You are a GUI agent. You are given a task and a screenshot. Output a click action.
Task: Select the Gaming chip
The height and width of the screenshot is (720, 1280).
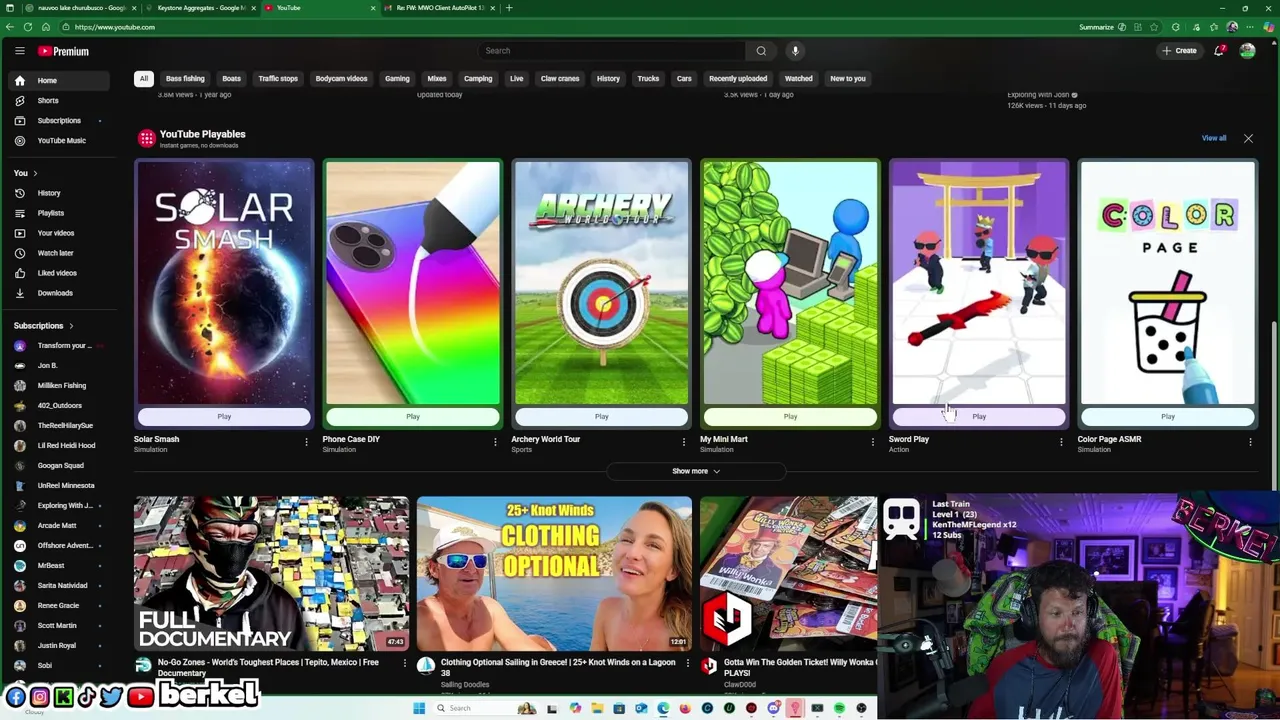(397, 79)
